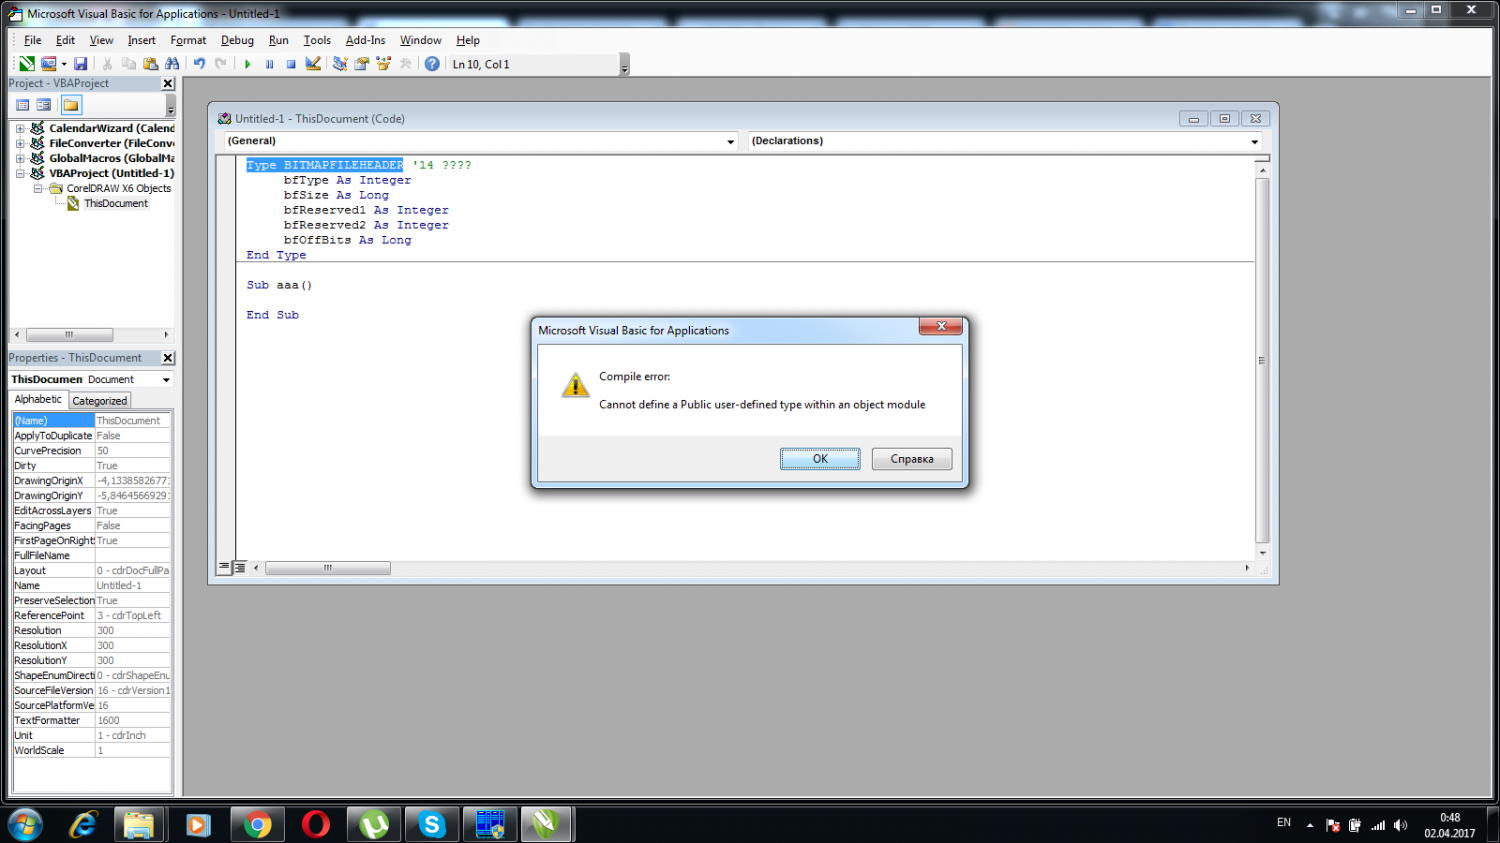The width and height of the screenshot is (1500, 843).
Task: Open Opera browser from the taskbar
Action: [316, 825]
